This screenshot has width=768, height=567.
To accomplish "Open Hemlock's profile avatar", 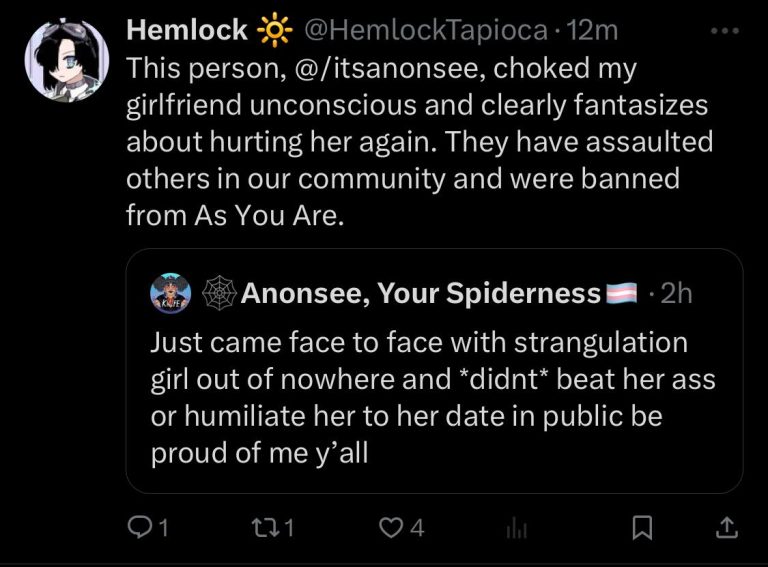I will tap(66, 59).
